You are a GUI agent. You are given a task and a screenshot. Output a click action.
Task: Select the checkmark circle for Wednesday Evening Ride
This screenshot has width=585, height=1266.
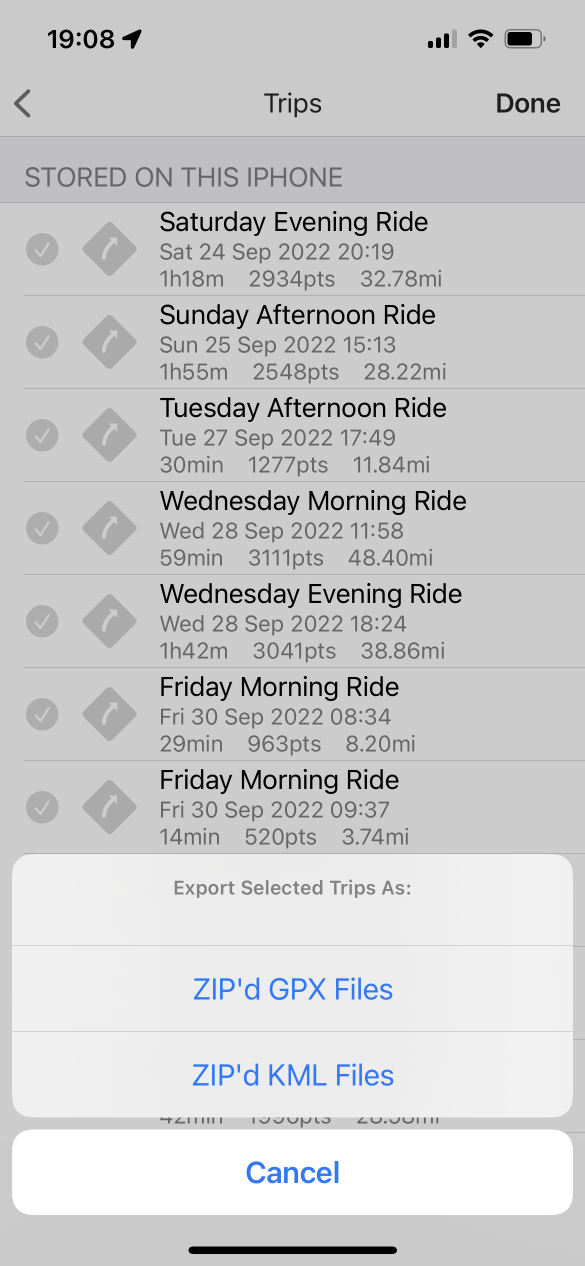[42, 621]
